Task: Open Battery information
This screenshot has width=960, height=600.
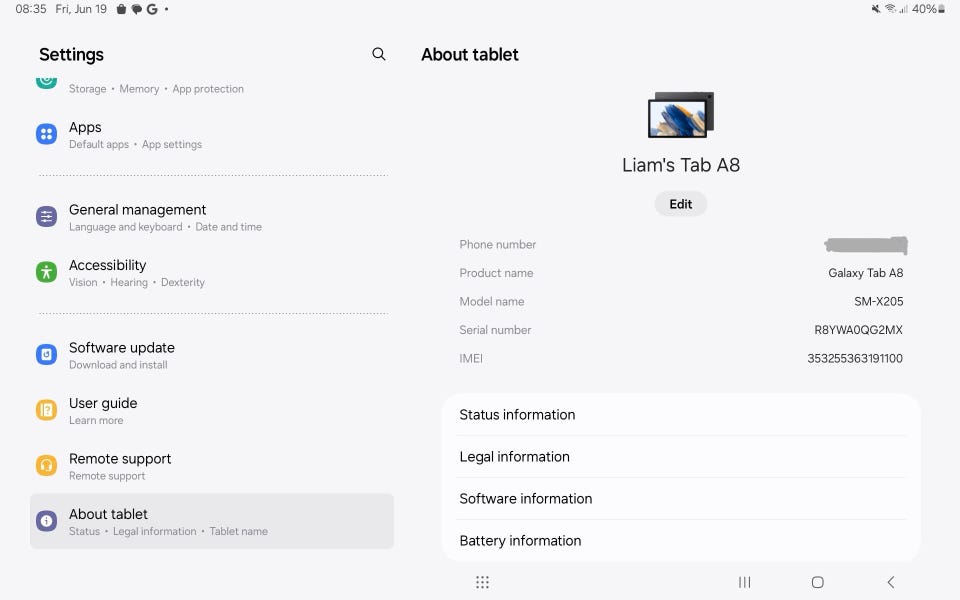Action: click(x=681, y=541)
